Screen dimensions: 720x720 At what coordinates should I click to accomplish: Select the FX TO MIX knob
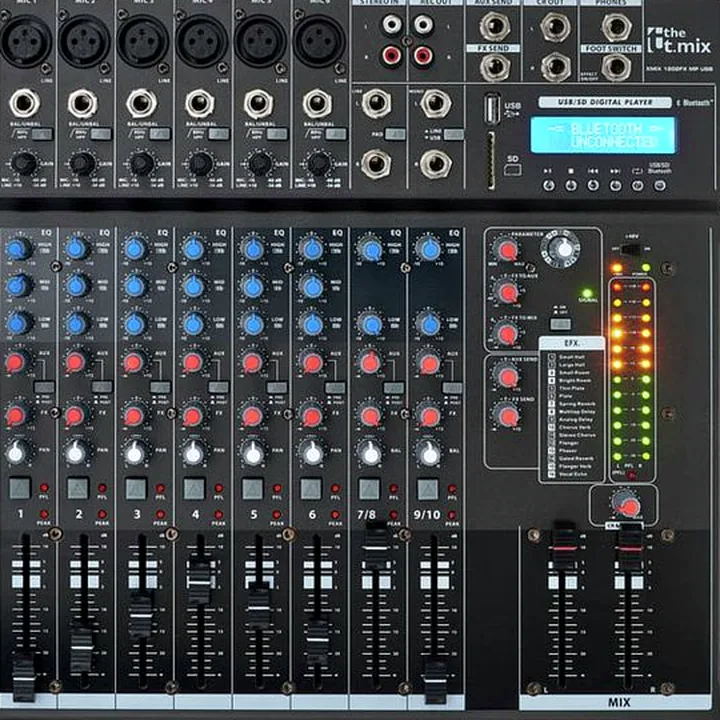coord(507,333)
